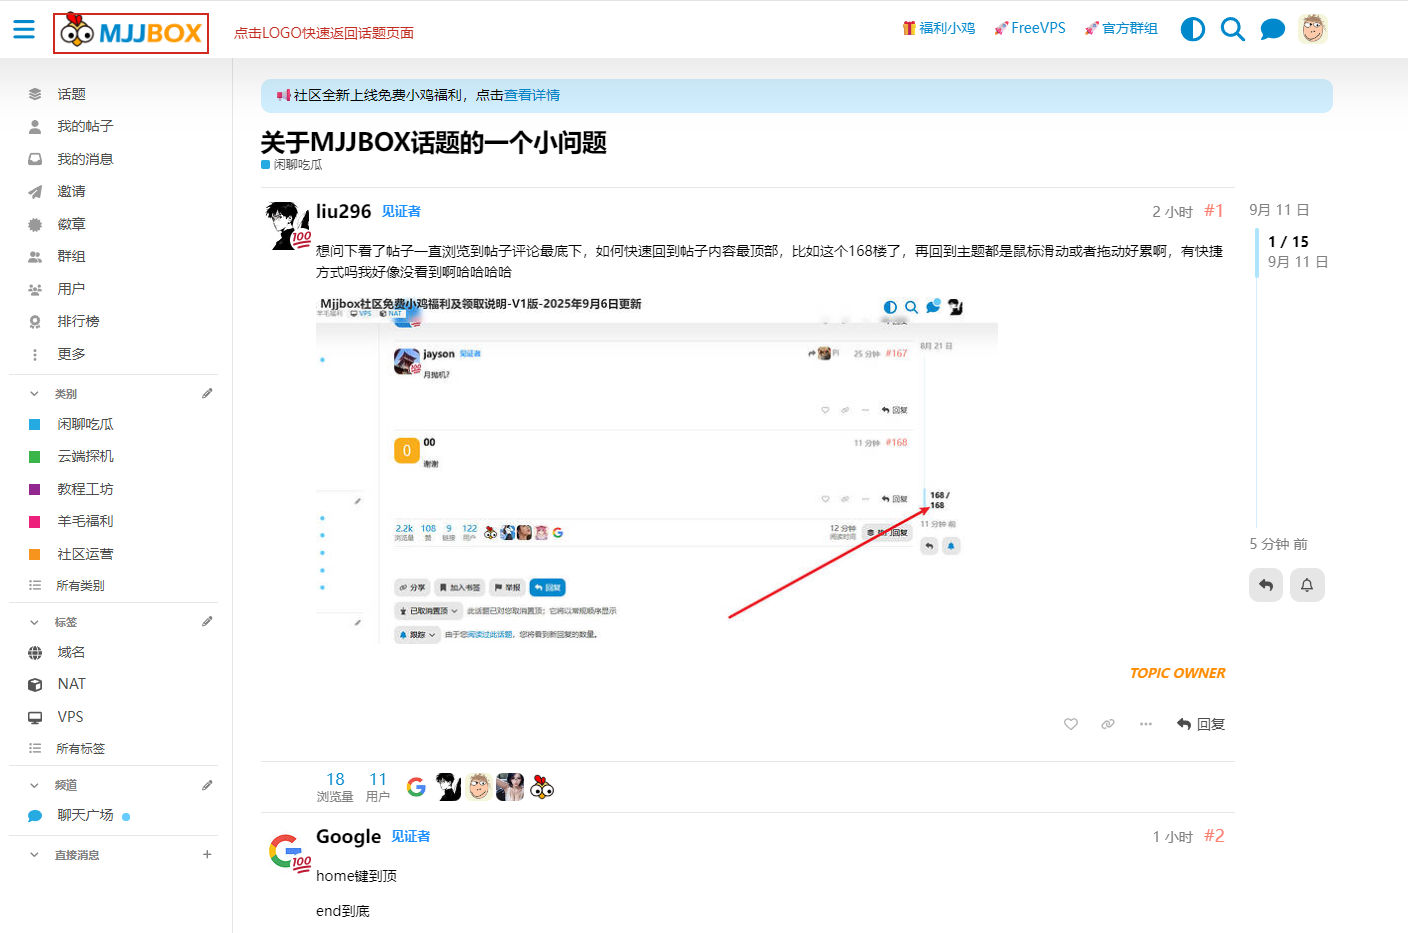Image resolution: width=1408 pixels, height=933 pixels.
Task: Go to 我的帖子 in sidebar
Action: (x=84, y=126)
